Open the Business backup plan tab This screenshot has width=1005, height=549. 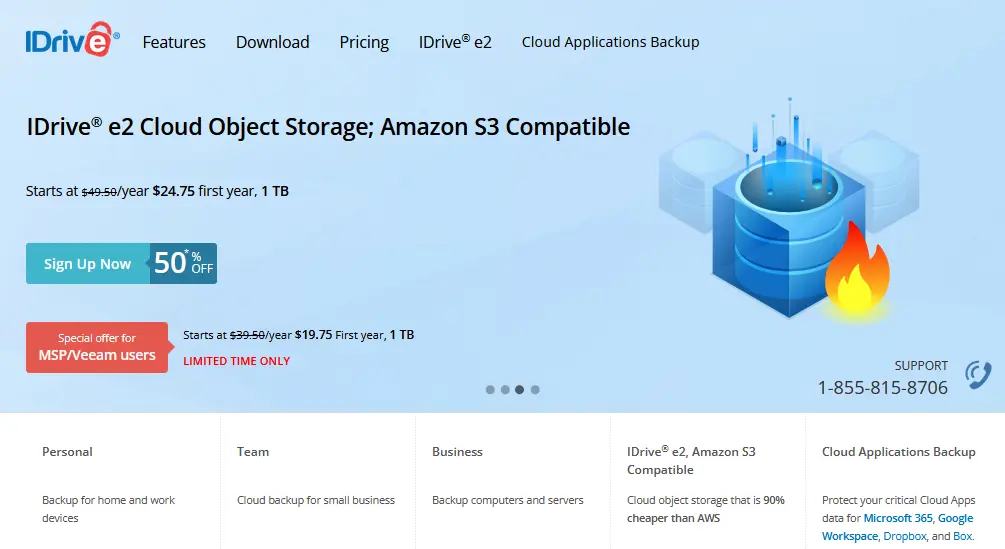click(x=457, y=452)
